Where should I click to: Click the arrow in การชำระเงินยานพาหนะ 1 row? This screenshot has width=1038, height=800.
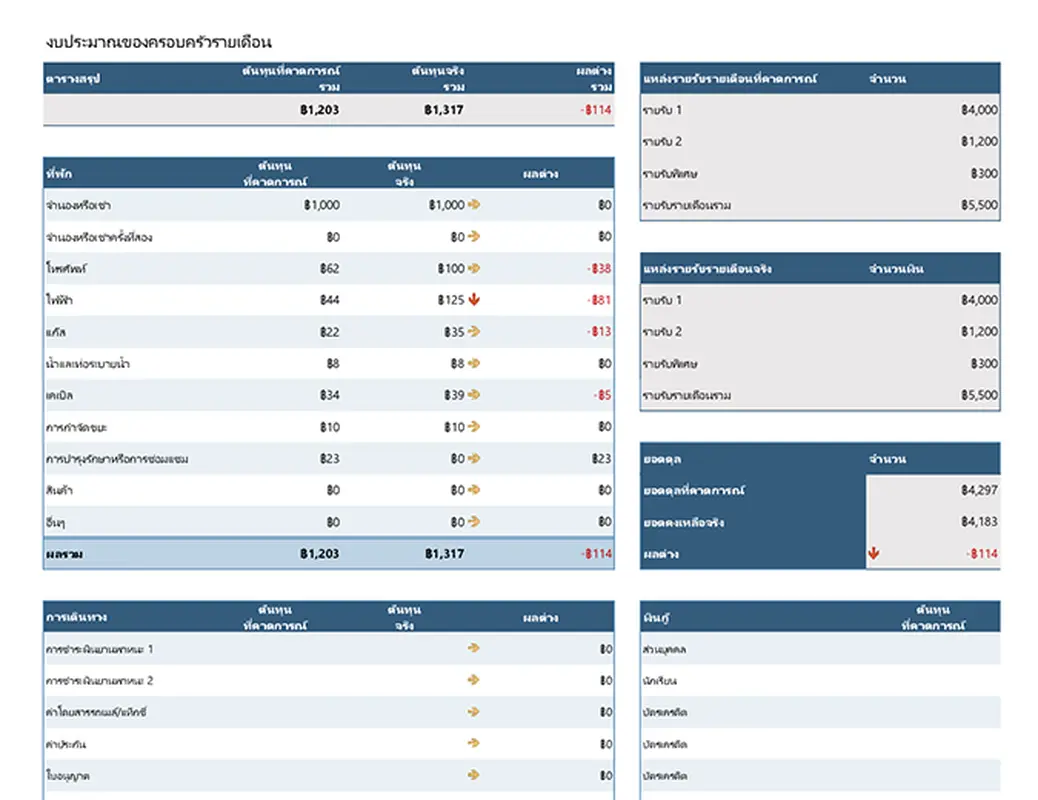tap(474, 649)
